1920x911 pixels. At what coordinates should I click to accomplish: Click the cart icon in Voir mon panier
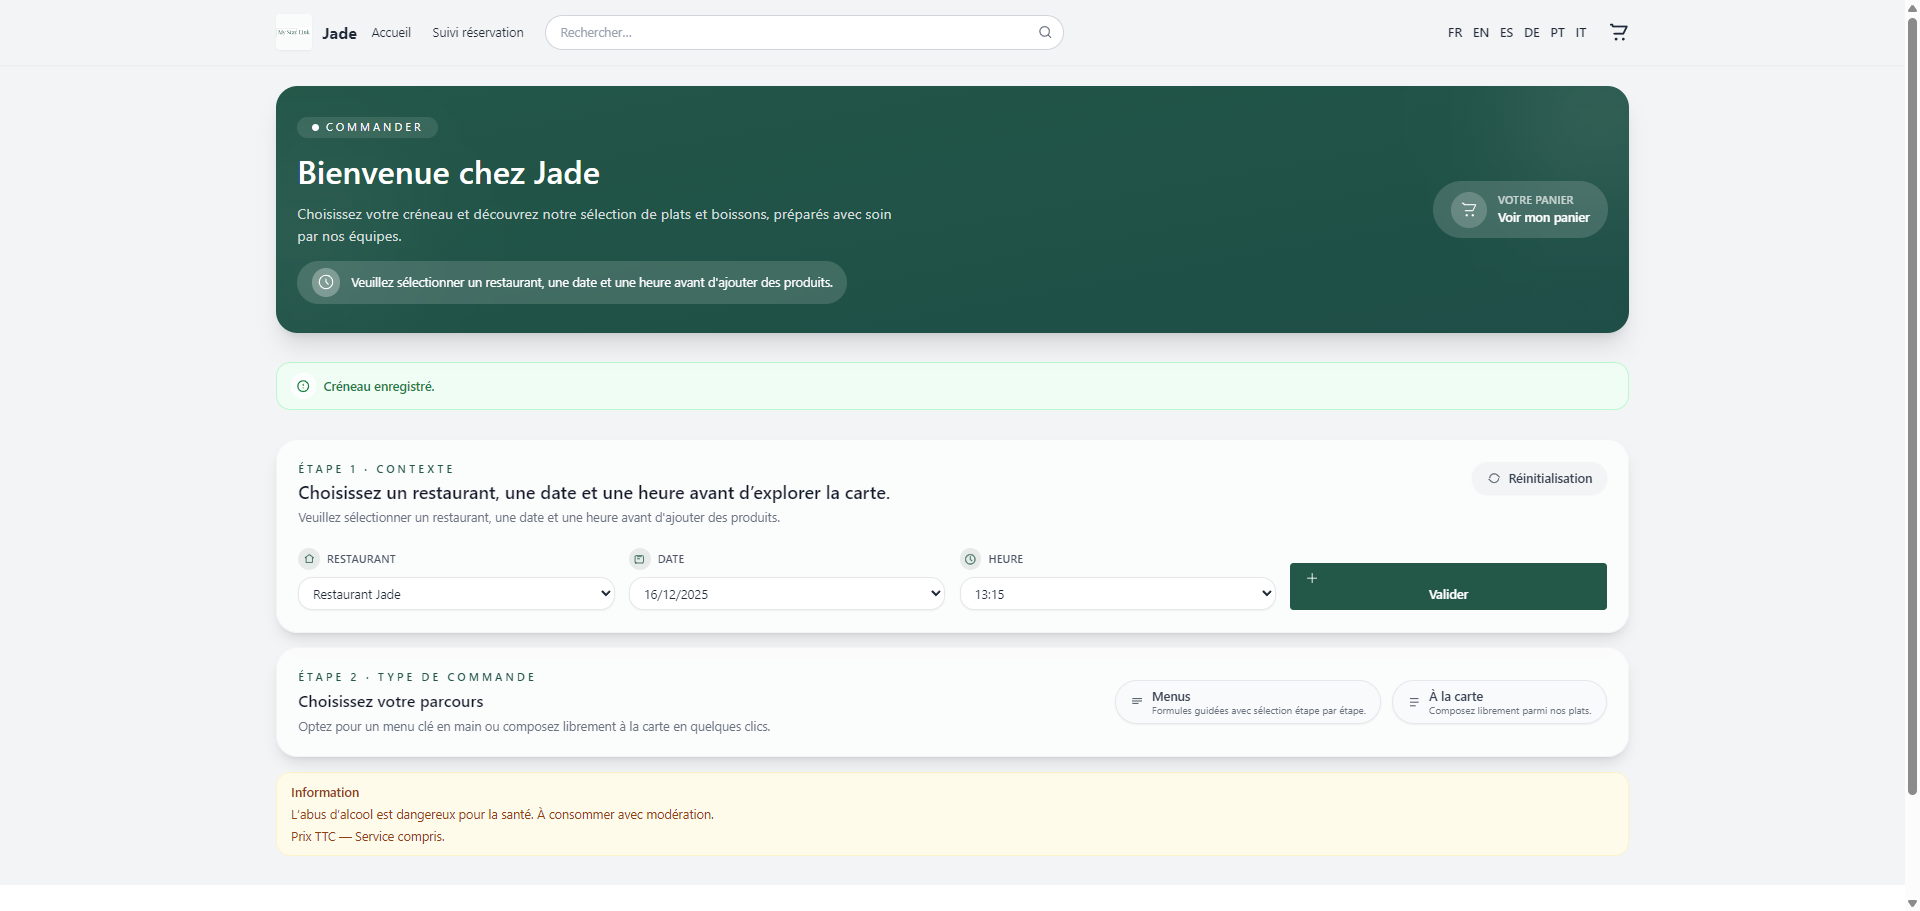1469,209
